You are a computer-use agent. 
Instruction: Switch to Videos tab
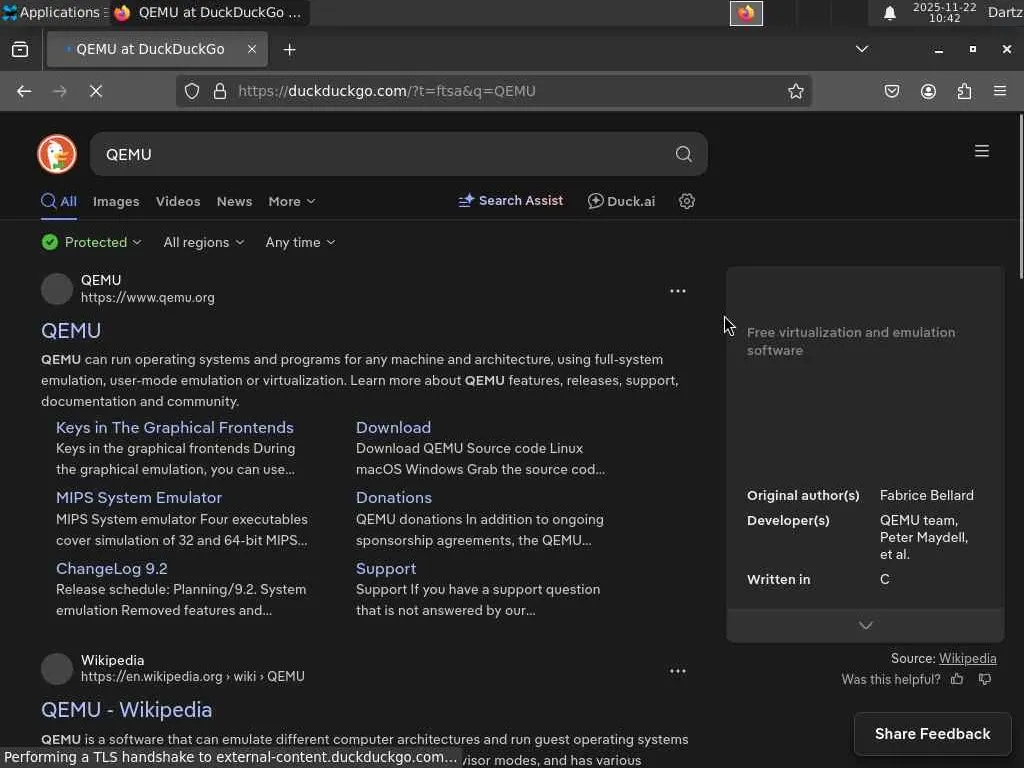178,202
